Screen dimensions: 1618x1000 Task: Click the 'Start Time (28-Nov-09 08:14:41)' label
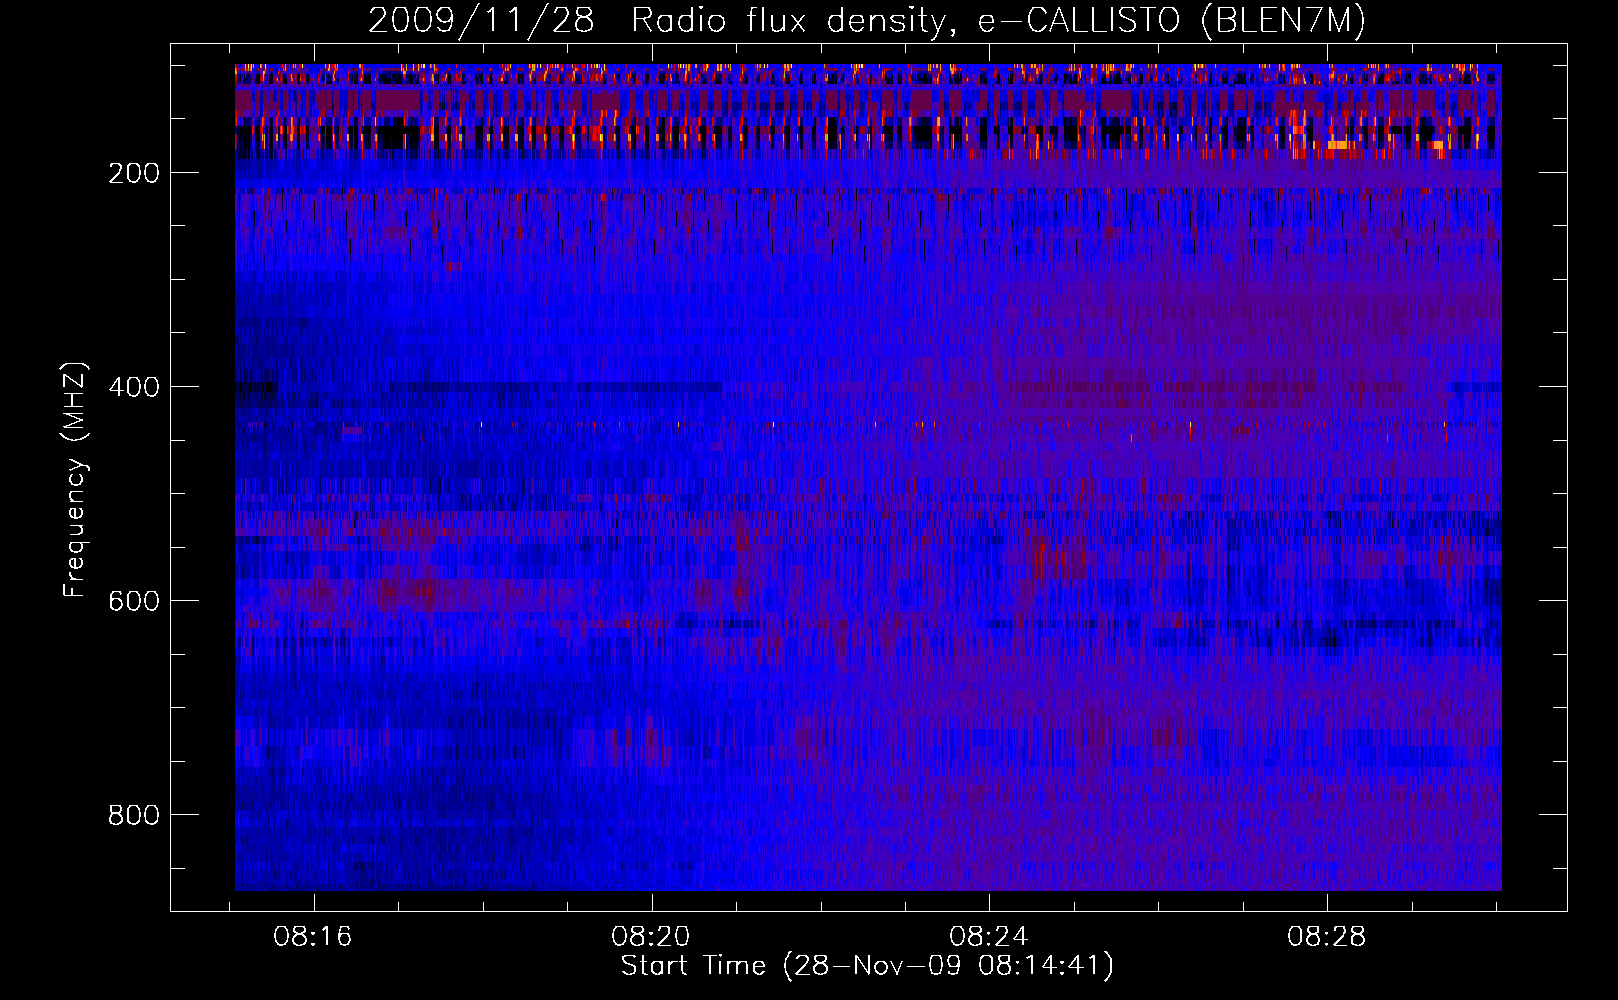tap(867, 966)
